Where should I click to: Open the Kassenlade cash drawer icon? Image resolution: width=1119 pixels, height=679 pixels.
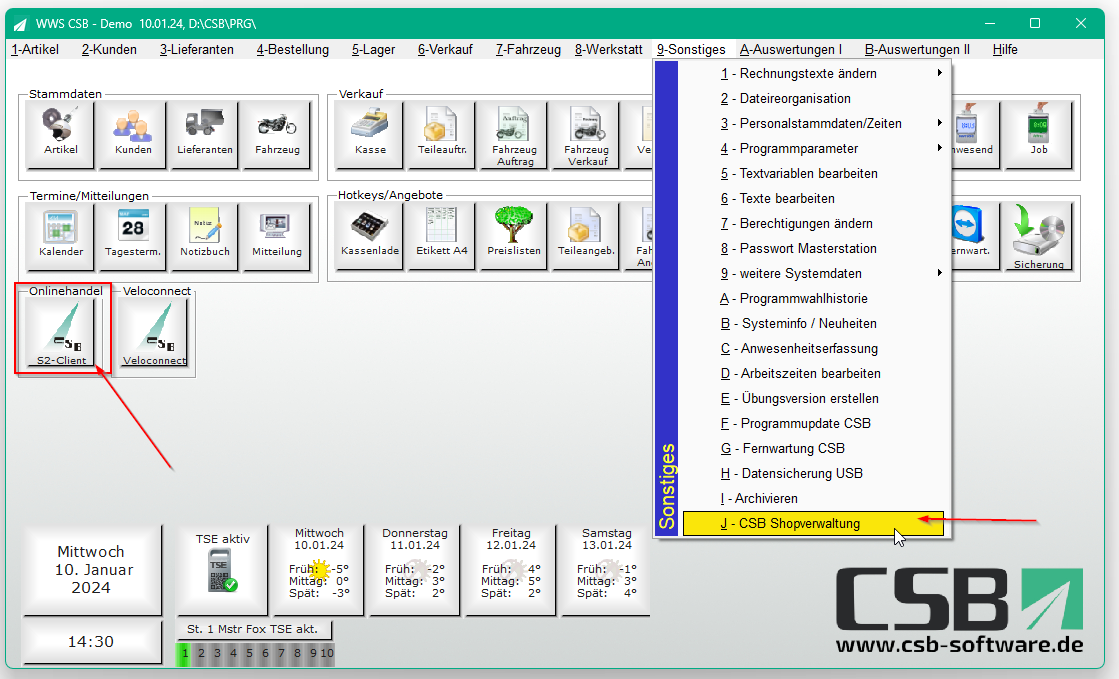[x=370, y=236]
